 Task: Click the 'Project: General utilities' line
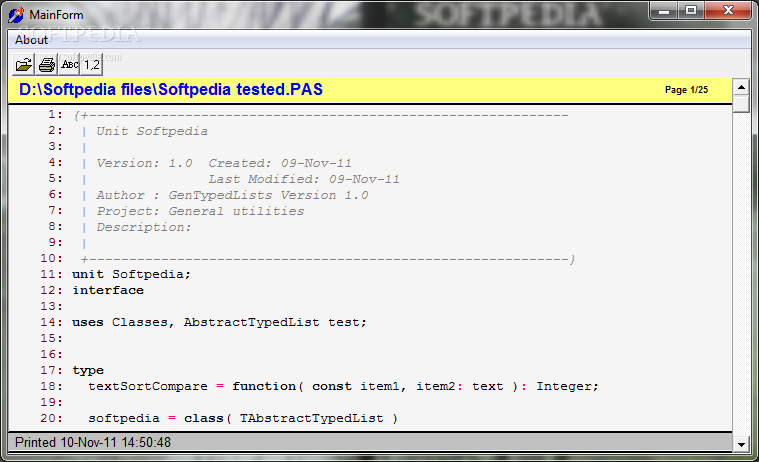pos(200,211)
